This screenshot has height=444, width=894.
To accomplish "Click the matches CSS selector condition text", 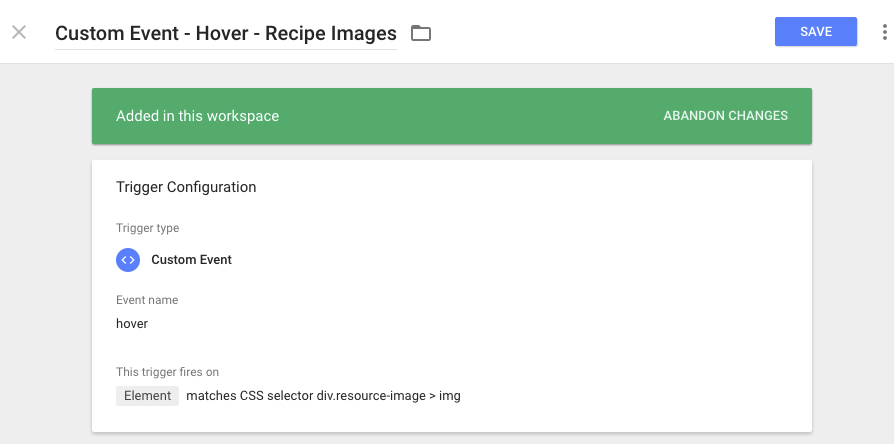I will pyautogui.click(x=250, y=396).
